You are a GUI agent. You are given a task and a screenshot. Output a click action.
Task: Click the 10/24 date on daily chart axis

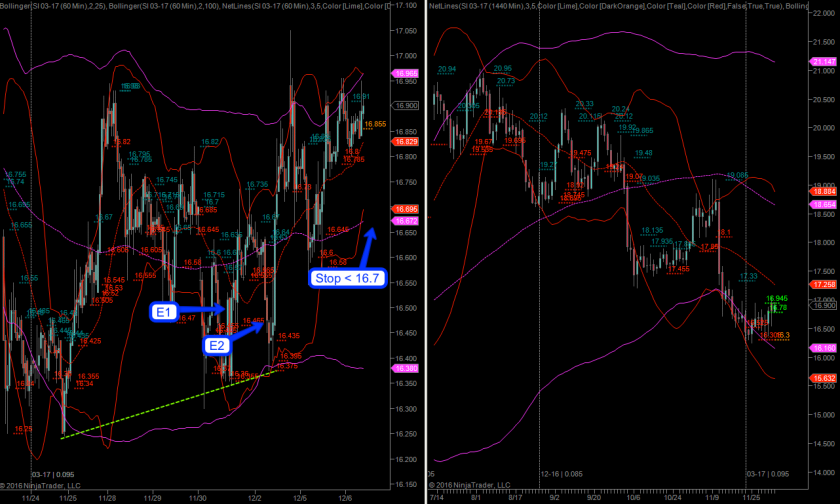pos(673,498)
